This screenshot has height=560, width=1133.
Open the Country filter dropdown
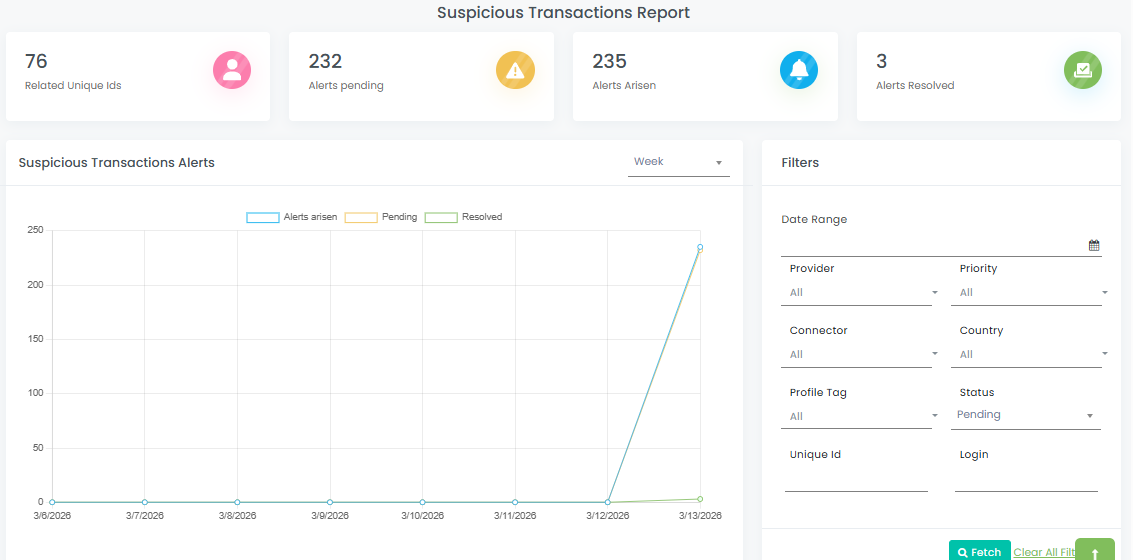(x=1030, y=355)
